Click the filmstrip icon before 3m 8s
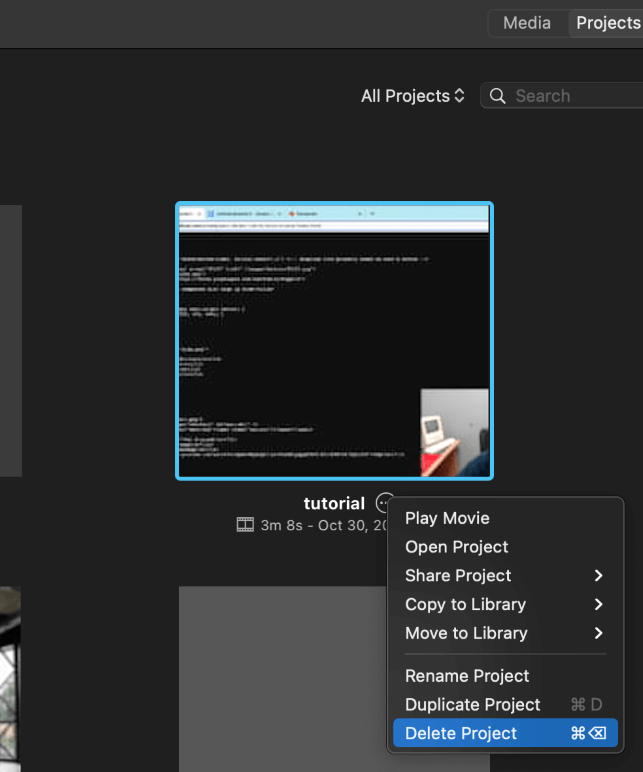The image size is (643, 772). click(x=245, y=525)
